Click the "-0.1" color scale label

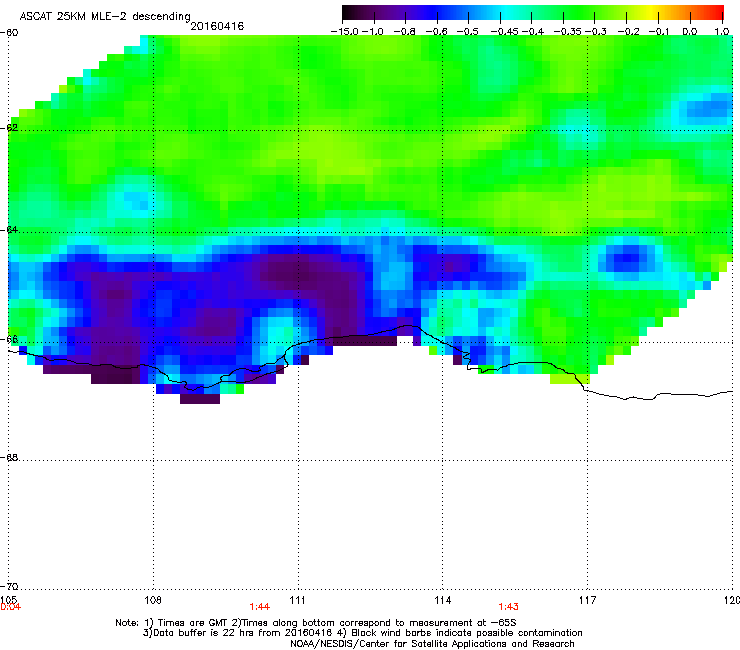(659, 32)
